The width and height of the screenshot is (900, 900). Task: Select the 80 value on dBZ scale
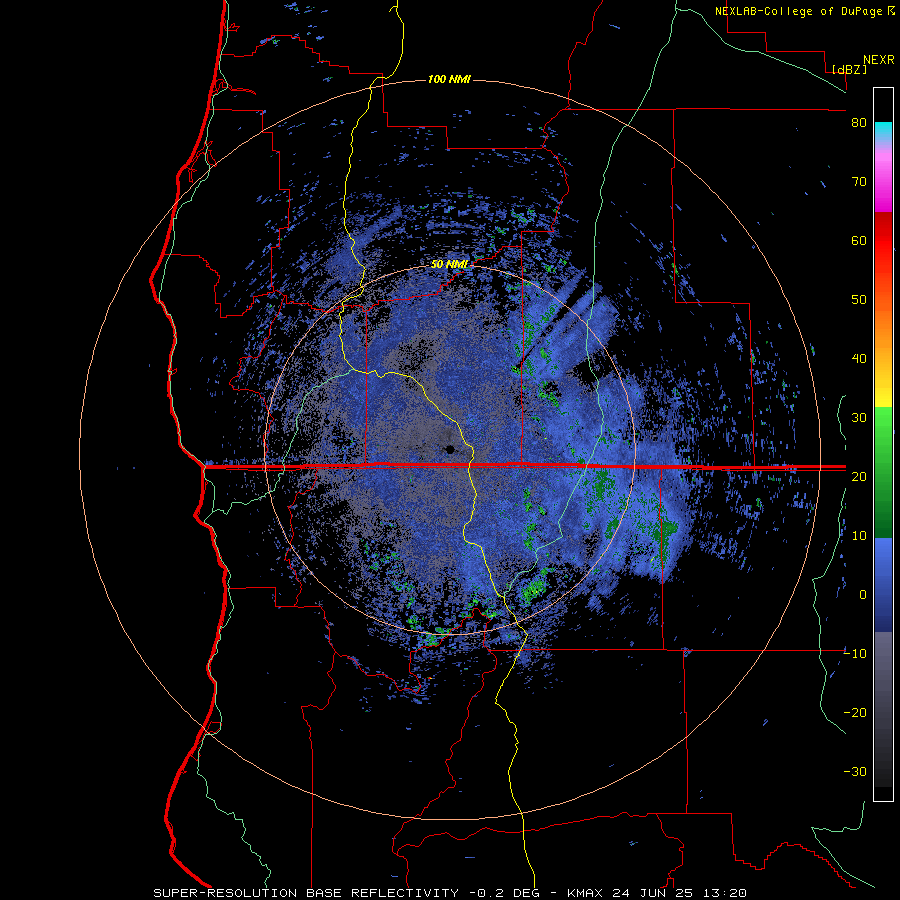(859, 122)
